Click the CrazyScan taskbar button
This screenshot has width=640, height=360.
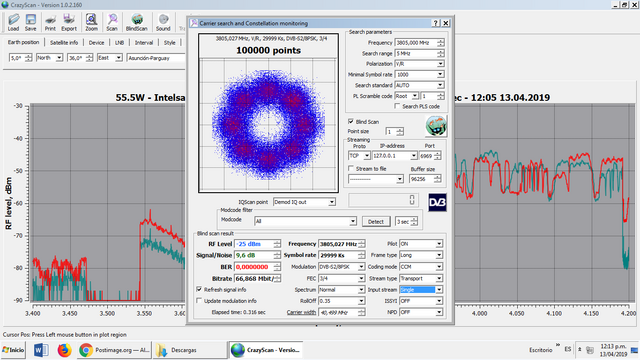click(x=266, y=350)
